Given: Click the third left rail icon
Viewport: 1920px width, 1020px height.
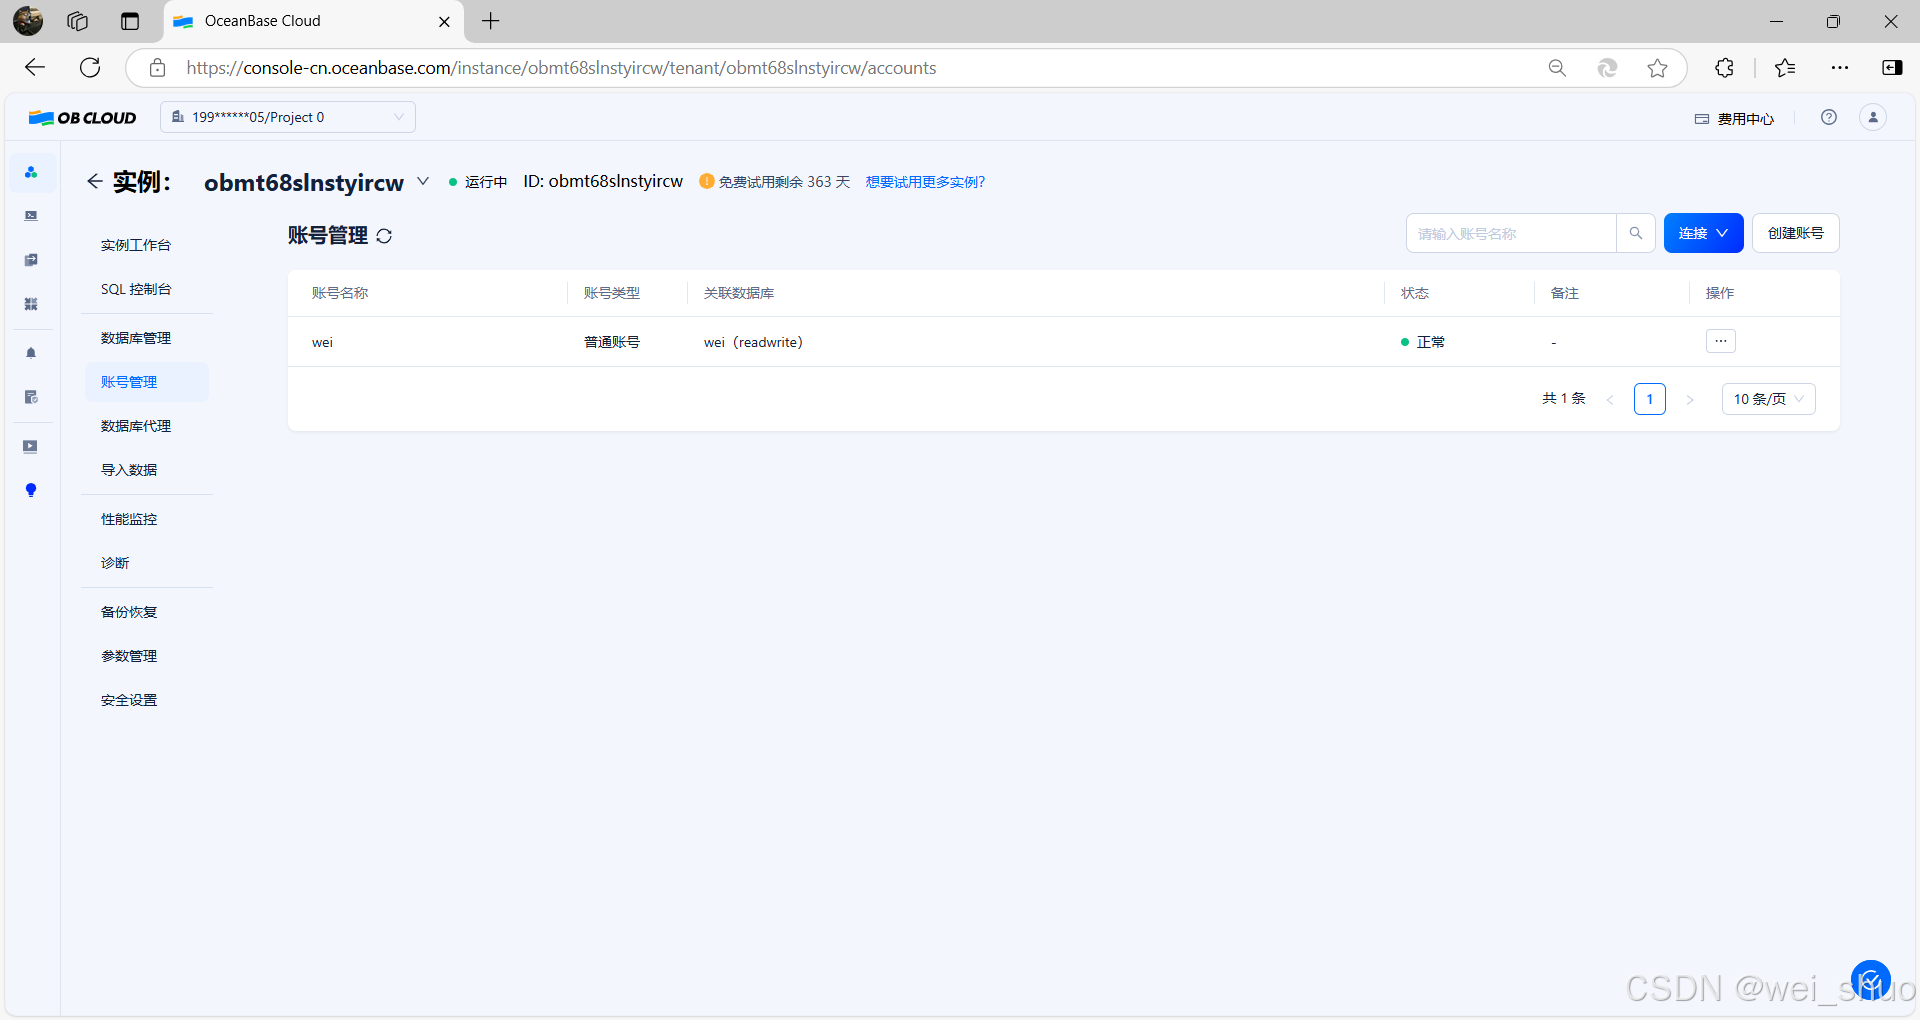Looking at the screenshot, I should click(31, 260).
